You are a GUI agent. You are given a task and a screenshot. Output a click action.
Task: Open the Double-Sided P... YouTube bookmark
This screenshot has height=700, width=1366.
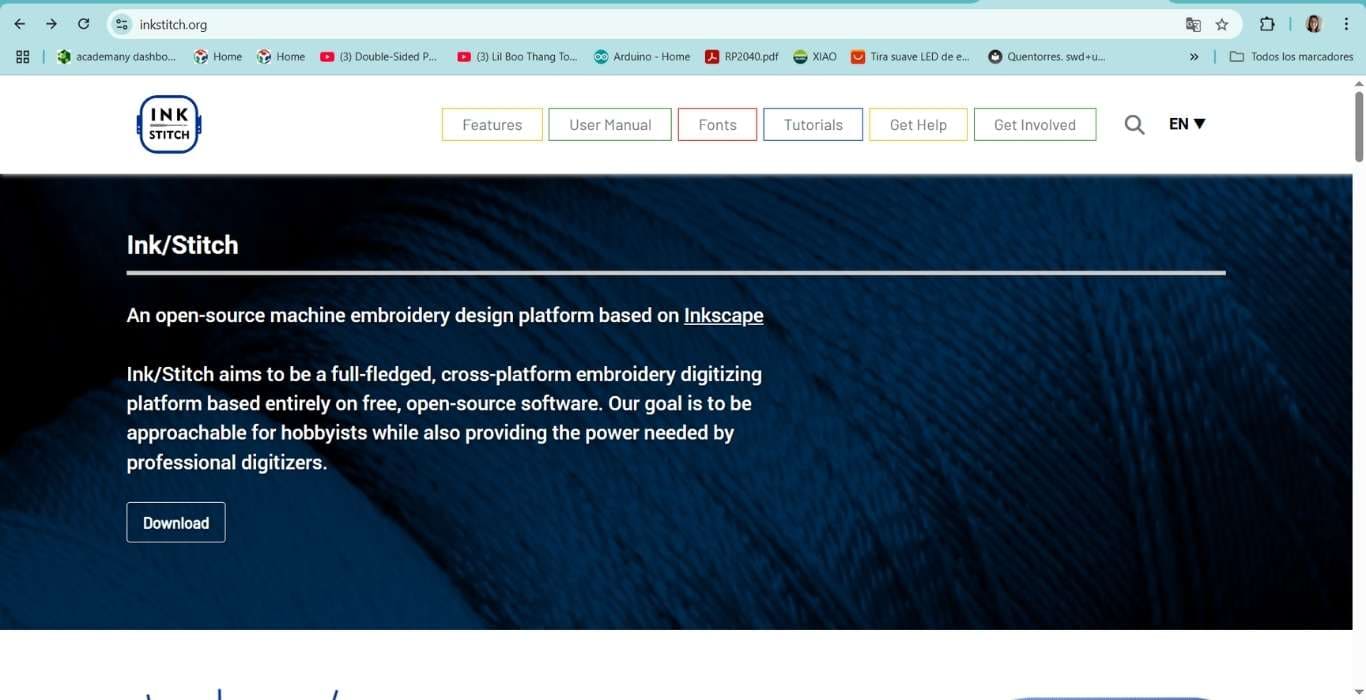(379, 57)
